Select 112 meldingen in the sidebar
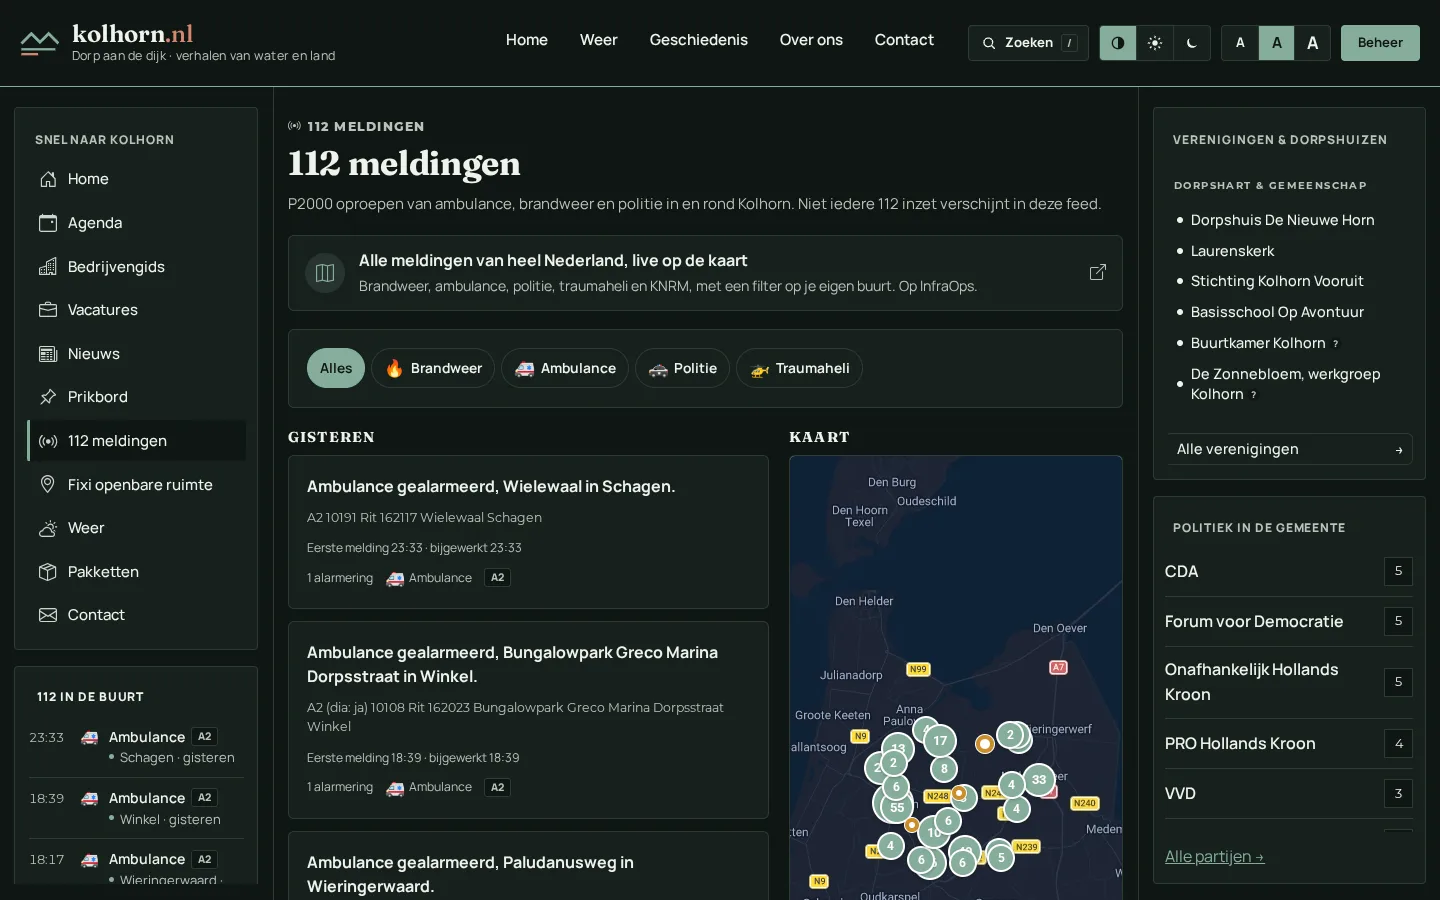 point(136,441)
